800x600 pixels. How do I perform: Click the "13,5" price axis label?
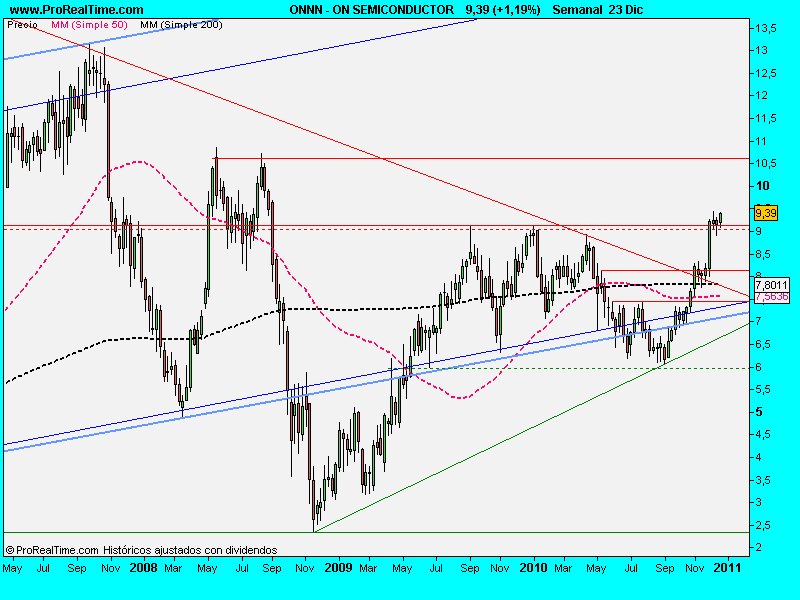766,28
